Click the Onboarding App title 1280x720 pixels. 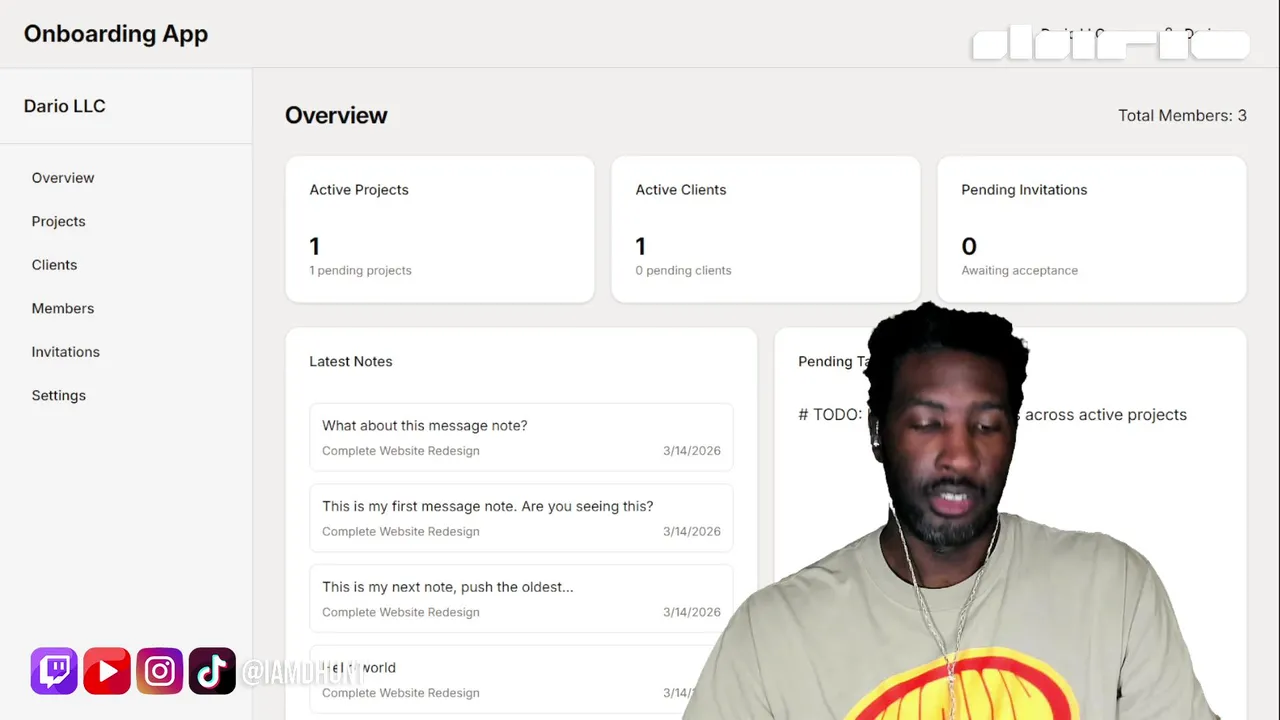coord(116,33)
